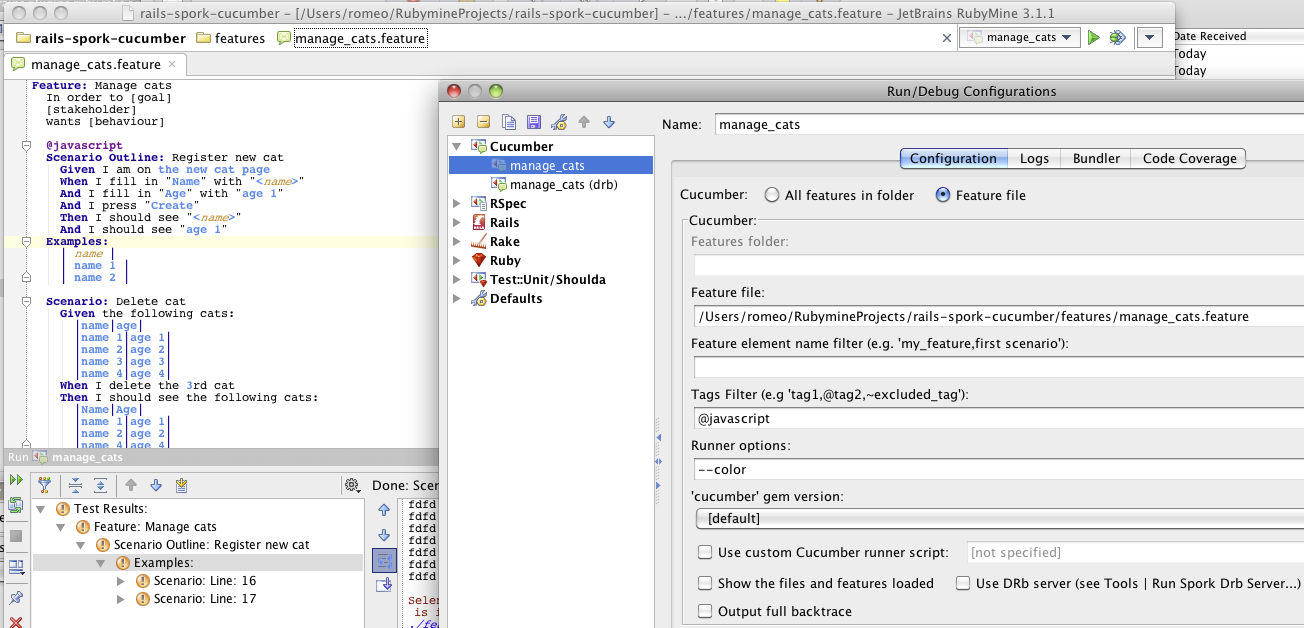The image size is (1304, 628).
Task: Open edit defaults wrench icon in dialog toolbar
Action: 559,122
